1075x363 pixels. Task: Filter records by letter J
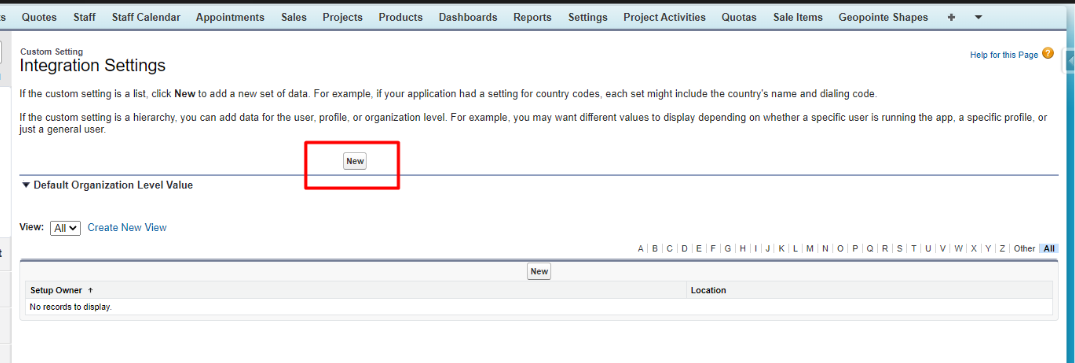point(768,248)
